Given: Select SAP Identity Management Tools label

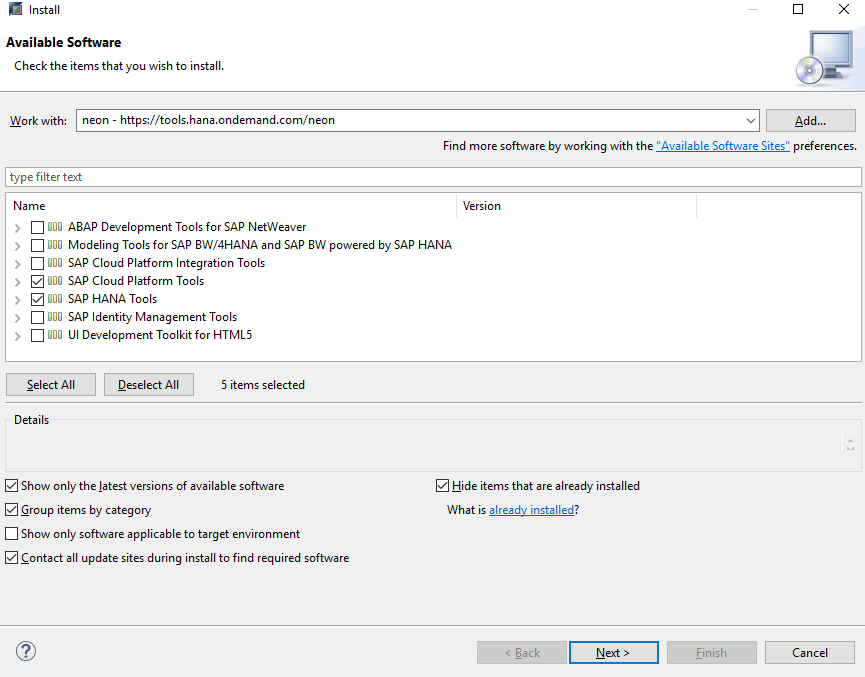Looking at the screenshot, I should coord(152,317).
